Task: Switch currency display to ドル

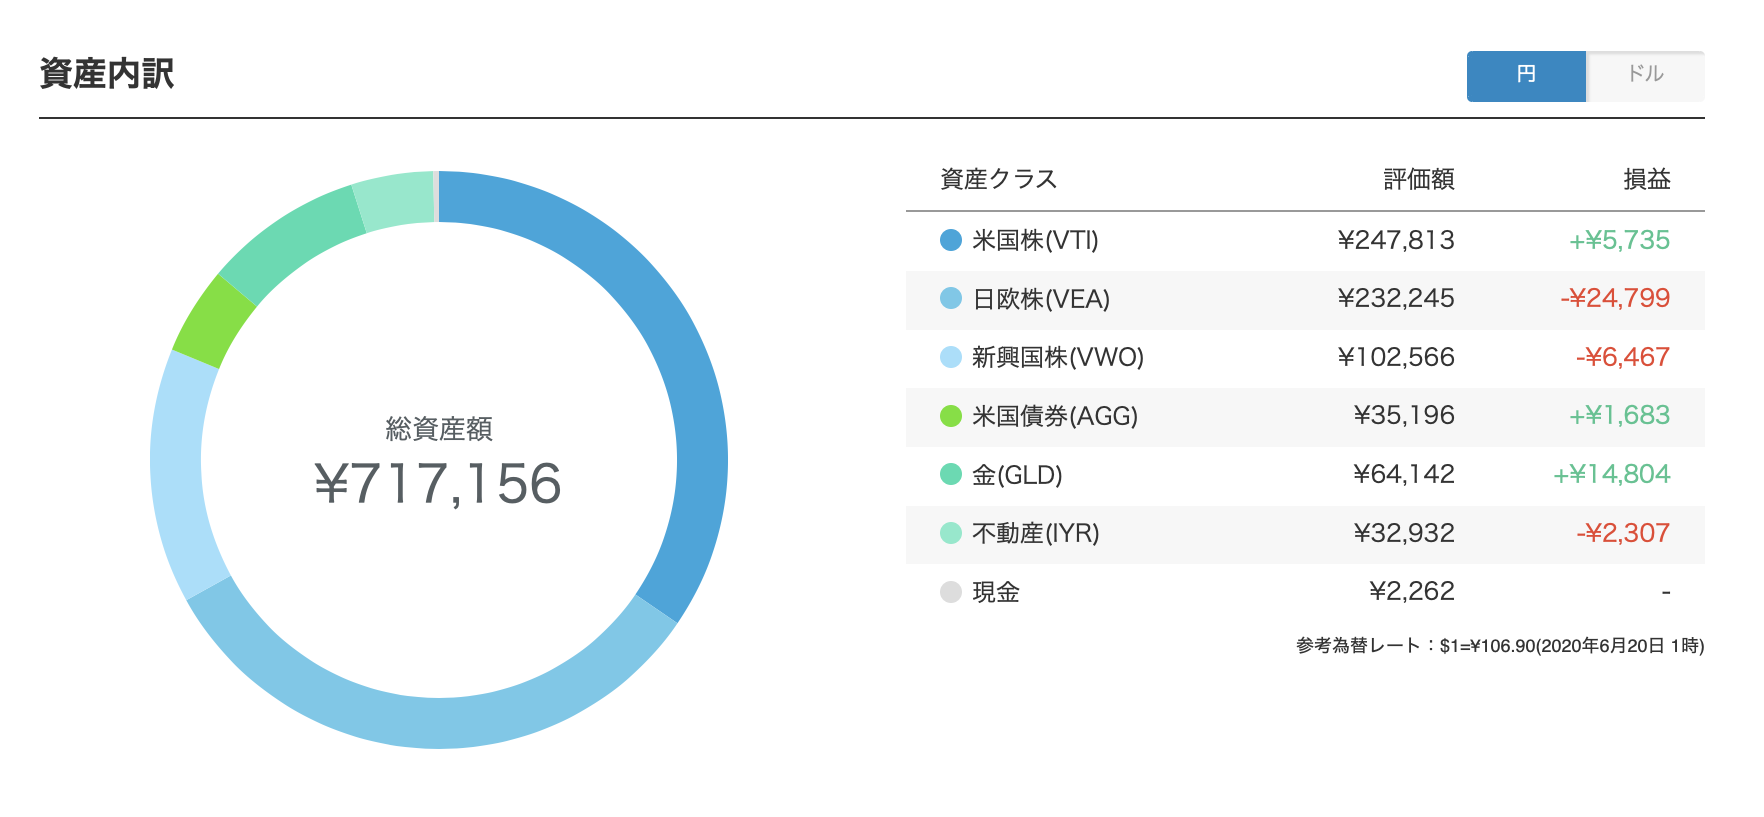Action: [1646, 76]
